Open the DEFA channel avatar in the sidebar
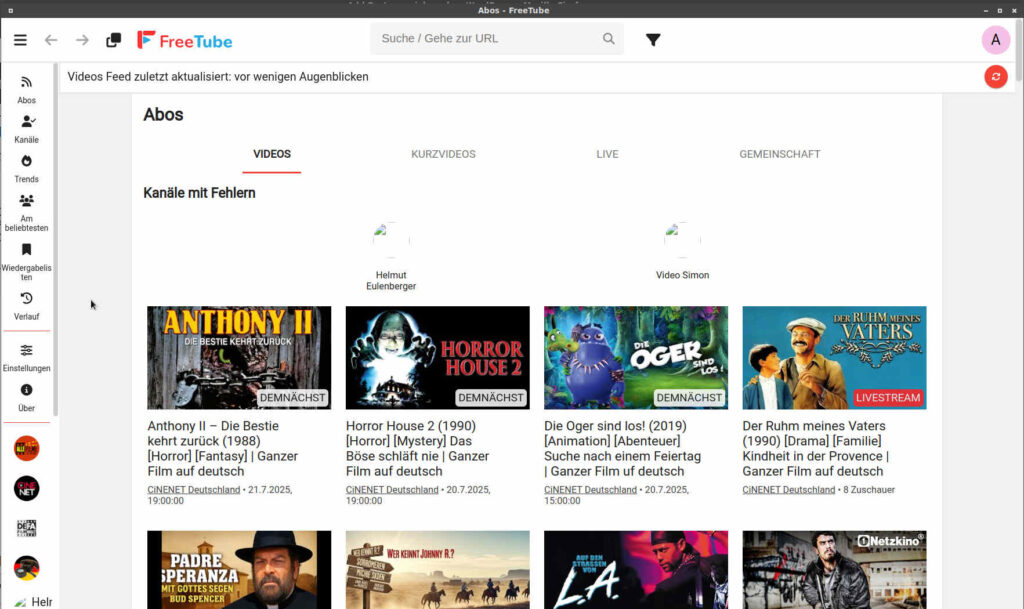The image size is (1024, 609). coord(27,528)
